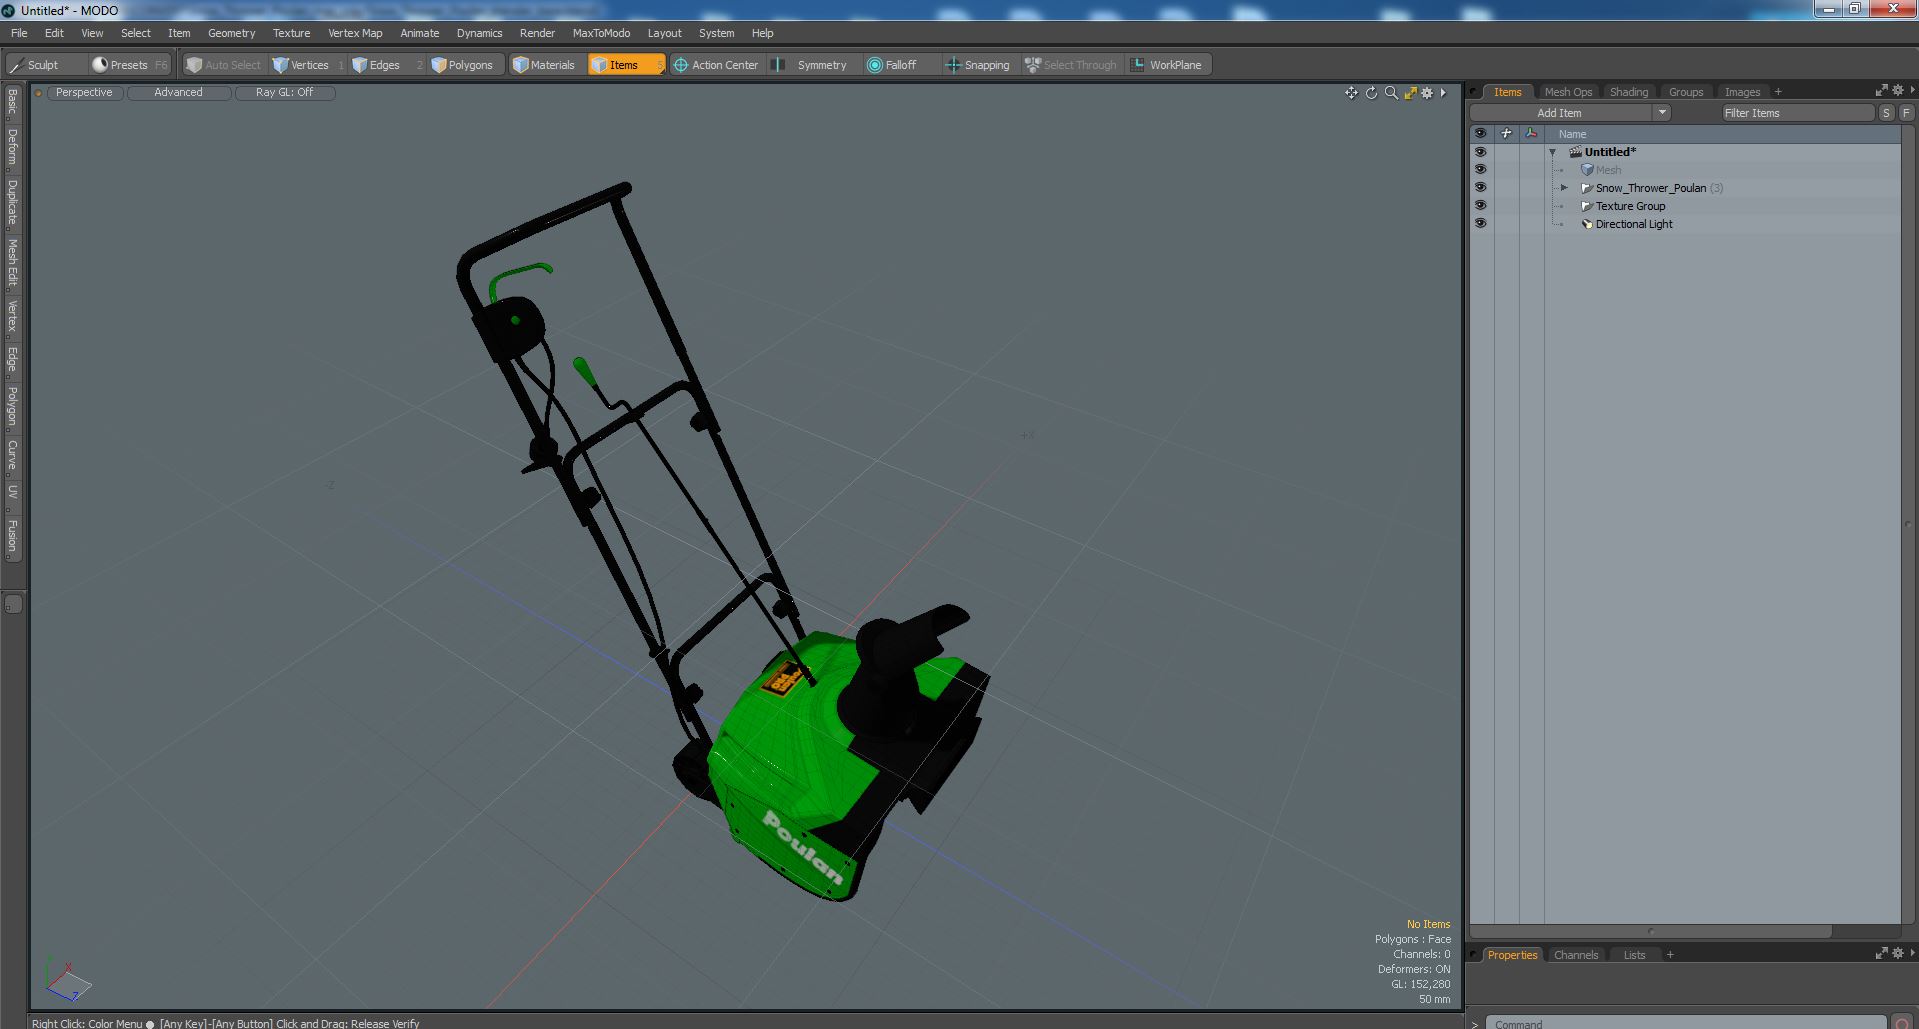
Task: Toggle visibility of Snow_Thrower_Poulan
Action: [1480, 188]
